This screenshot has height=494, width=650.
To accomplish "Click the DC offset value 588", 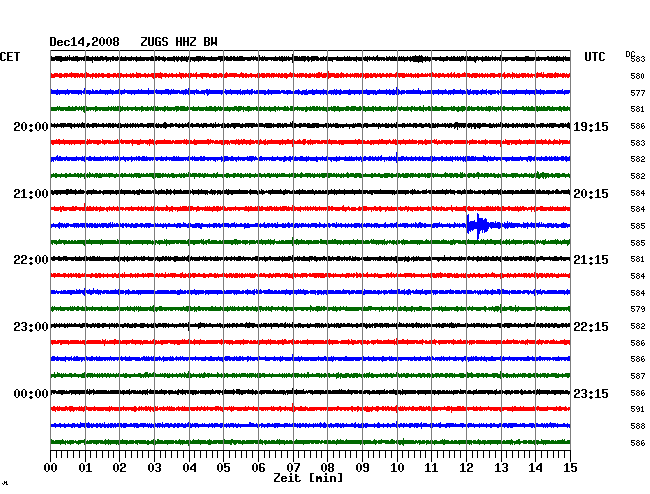I will (638, 426).
